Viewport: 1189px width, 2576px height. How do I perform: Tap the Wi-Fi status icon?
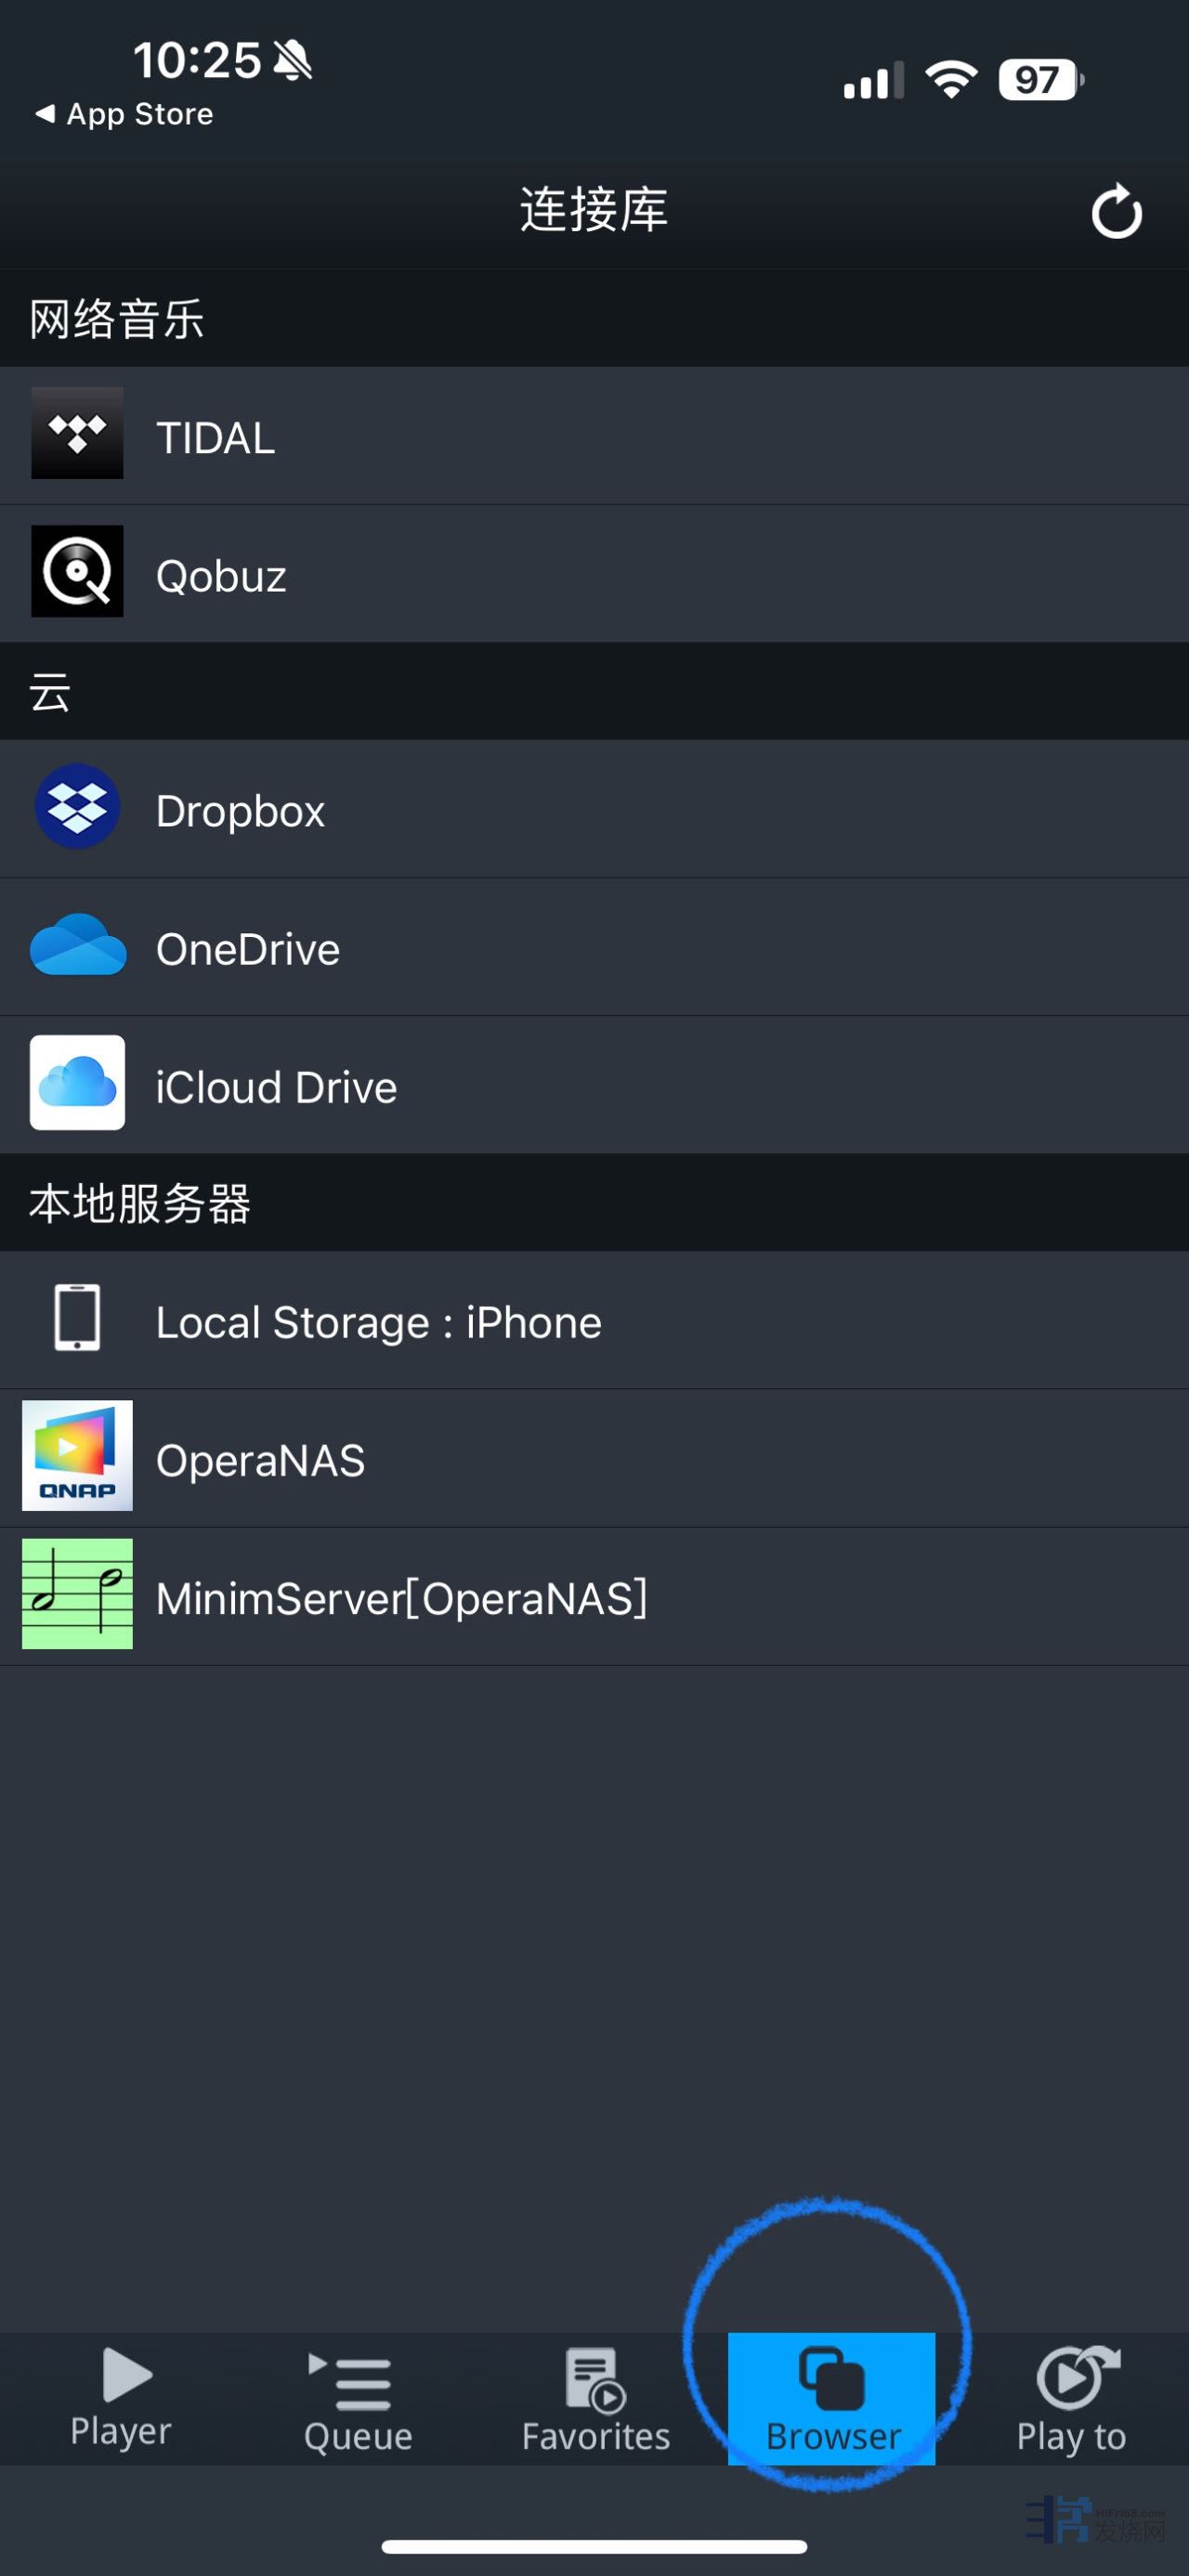point(951,79)
